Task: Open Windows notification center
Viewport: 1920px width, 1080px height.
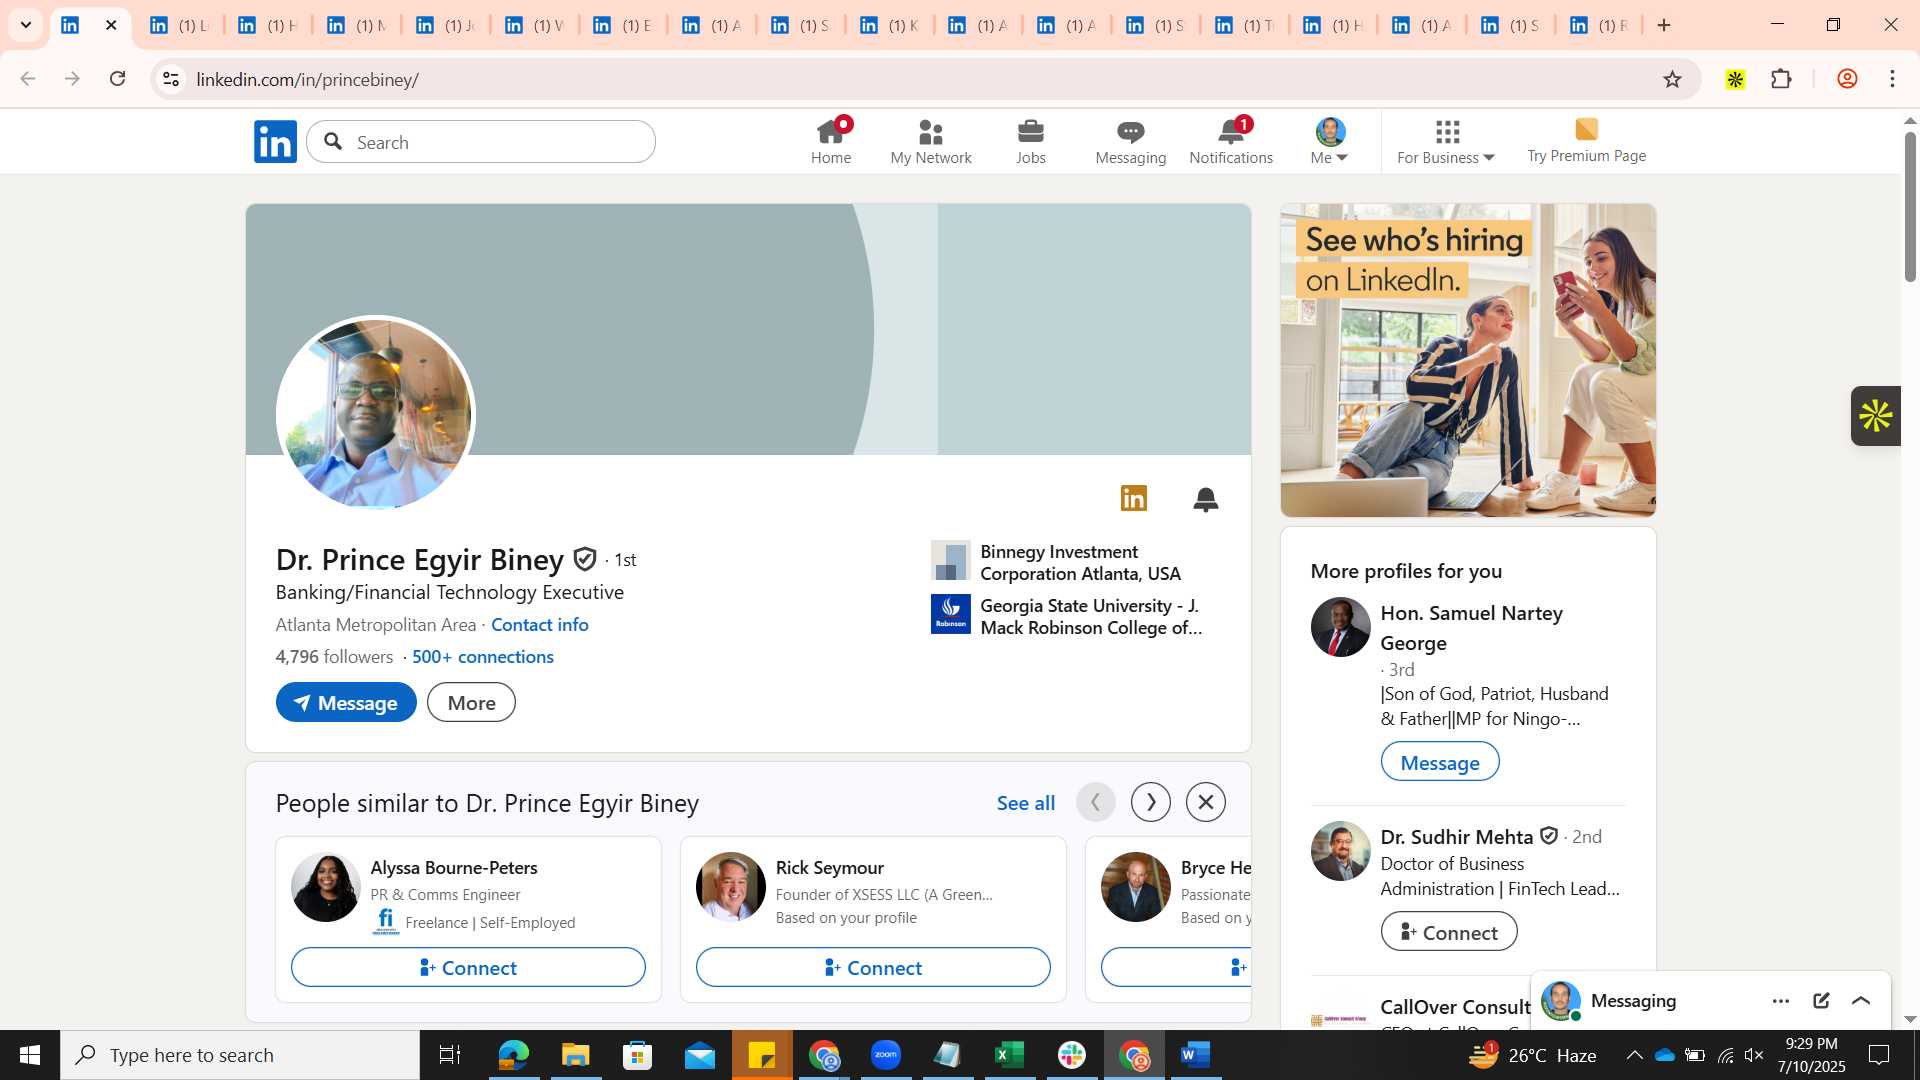Action: (1880, 1055)
